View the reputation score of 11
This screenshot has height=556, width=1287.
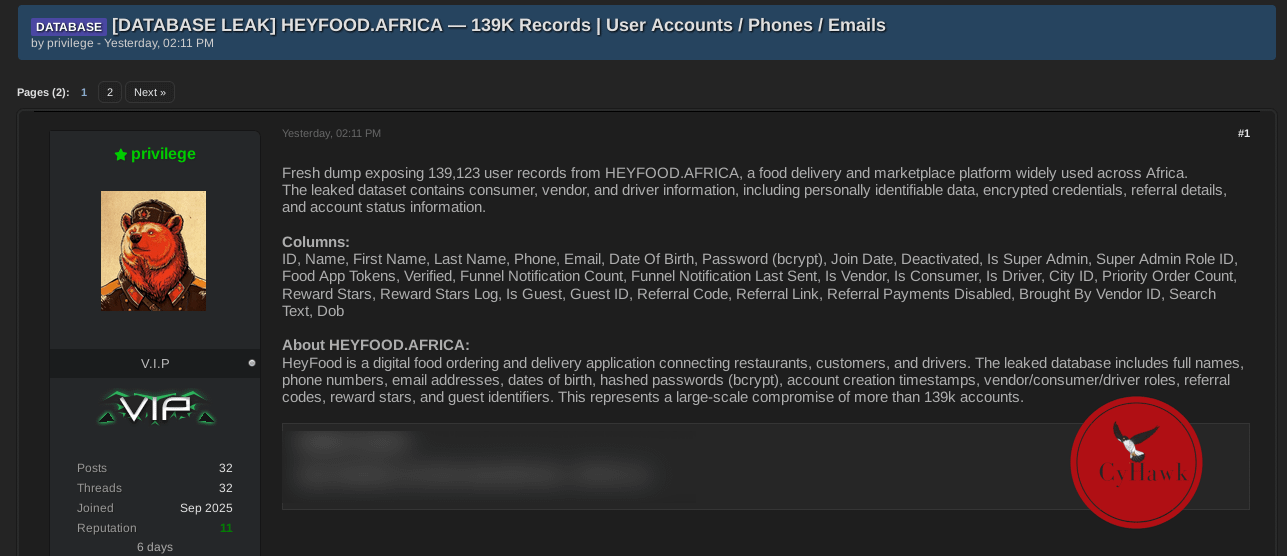point(226,528)
